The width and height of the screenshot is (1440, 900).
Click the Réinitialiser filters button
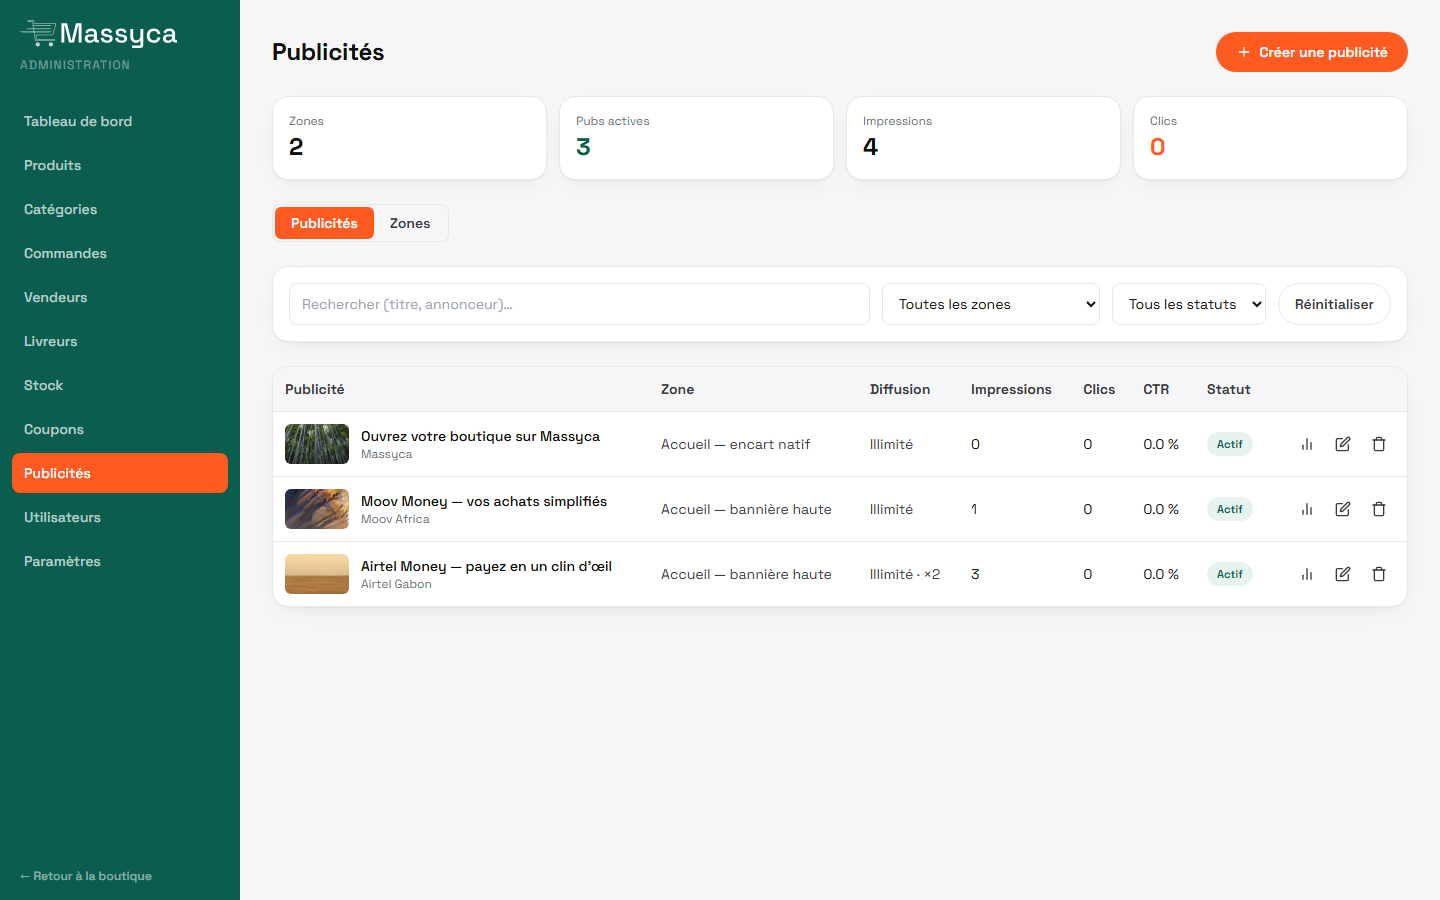(1334, 304)
